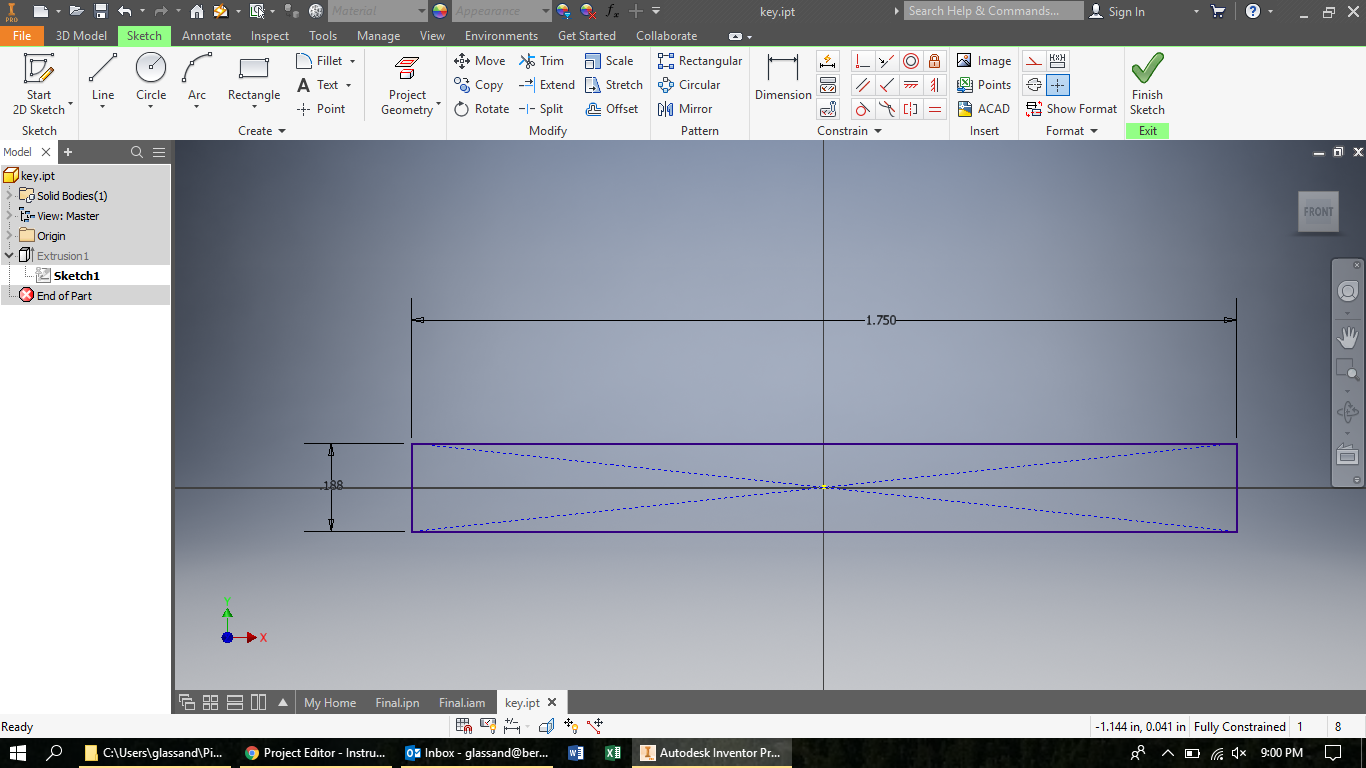Select the Arc sketch tool
The width and height of the screenshot is (1366, 768).
coord(197,77)
